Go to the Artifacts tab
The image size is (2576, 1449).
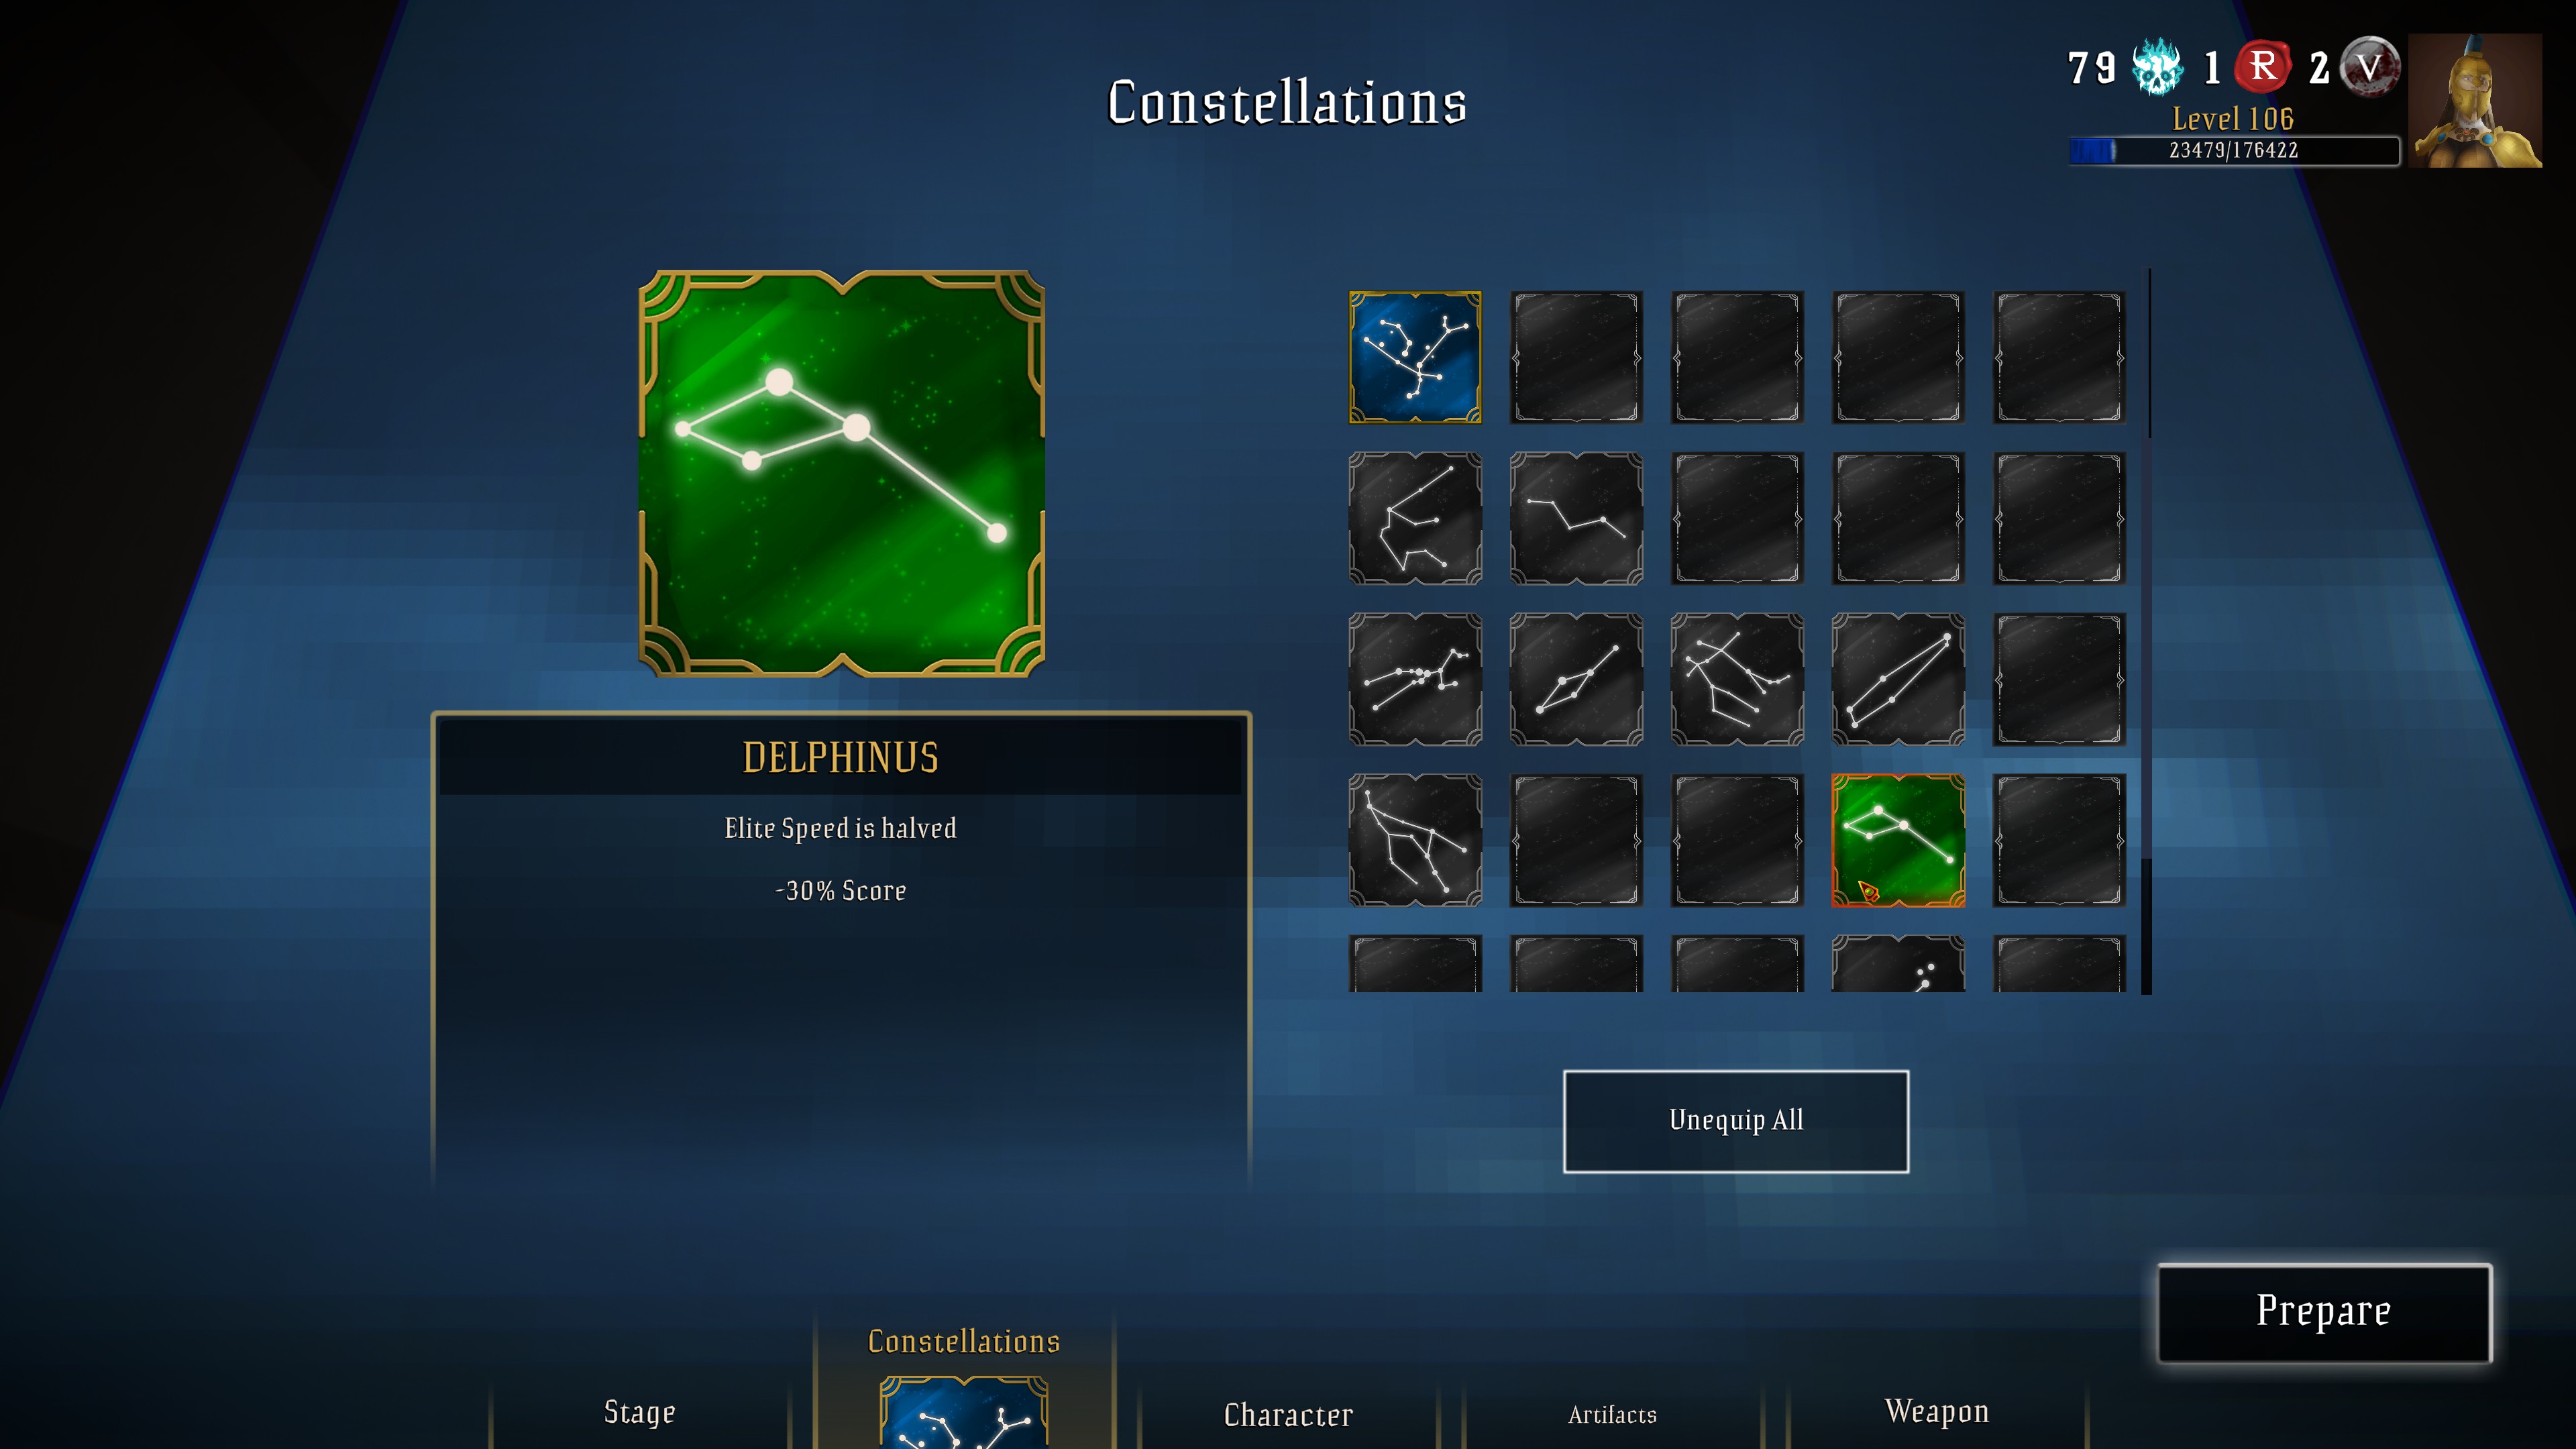(1612, 1415)
